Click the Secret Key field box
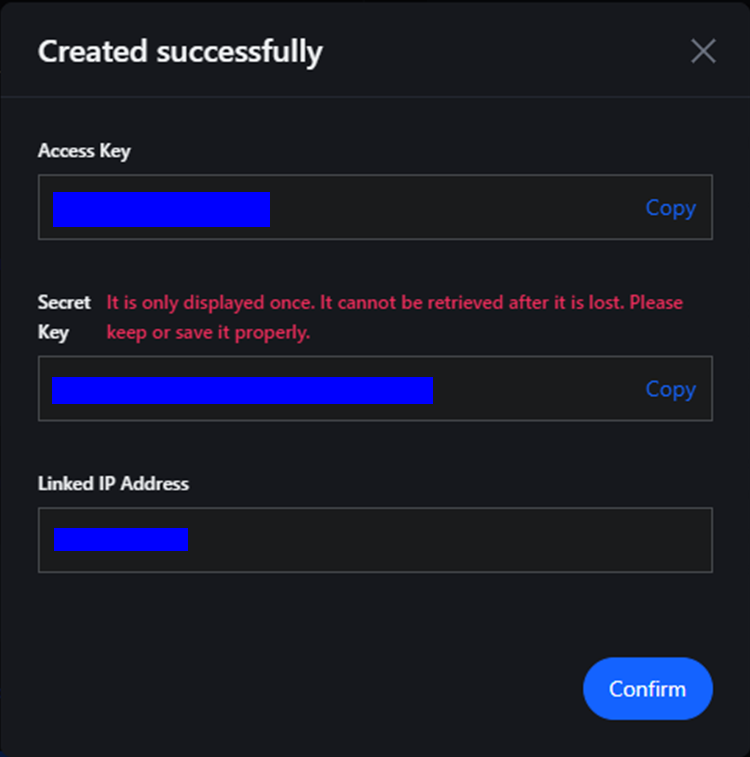Screen dimensions: 750x757 click(x=375, y=389)
